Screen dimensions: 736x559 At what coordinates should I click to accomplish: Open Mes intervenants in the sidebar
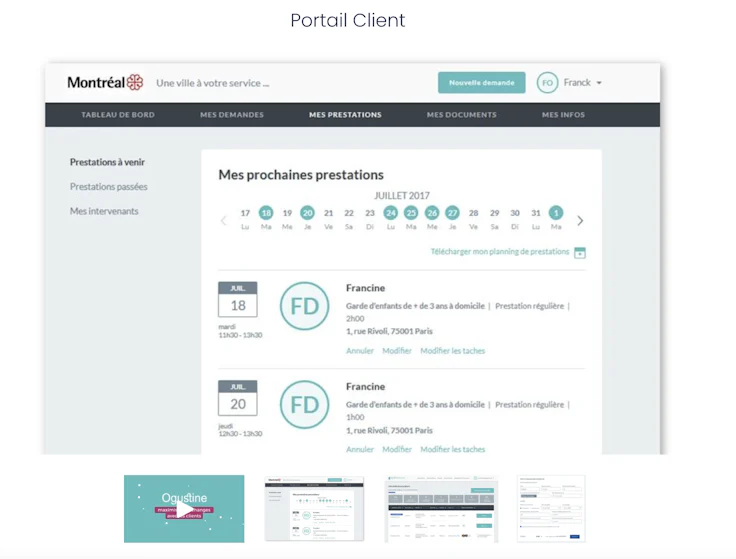(104, 211)
